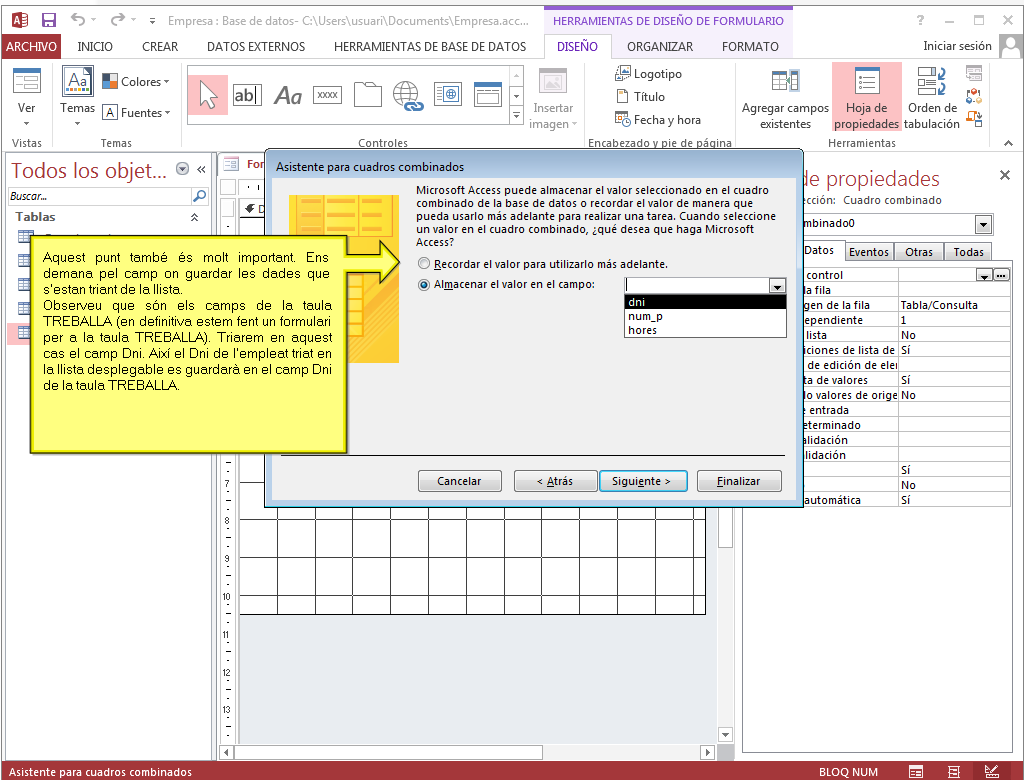The image size is (1024, 780).
Task: Open the Fuentes dropdown
Action: pos(136,112)
